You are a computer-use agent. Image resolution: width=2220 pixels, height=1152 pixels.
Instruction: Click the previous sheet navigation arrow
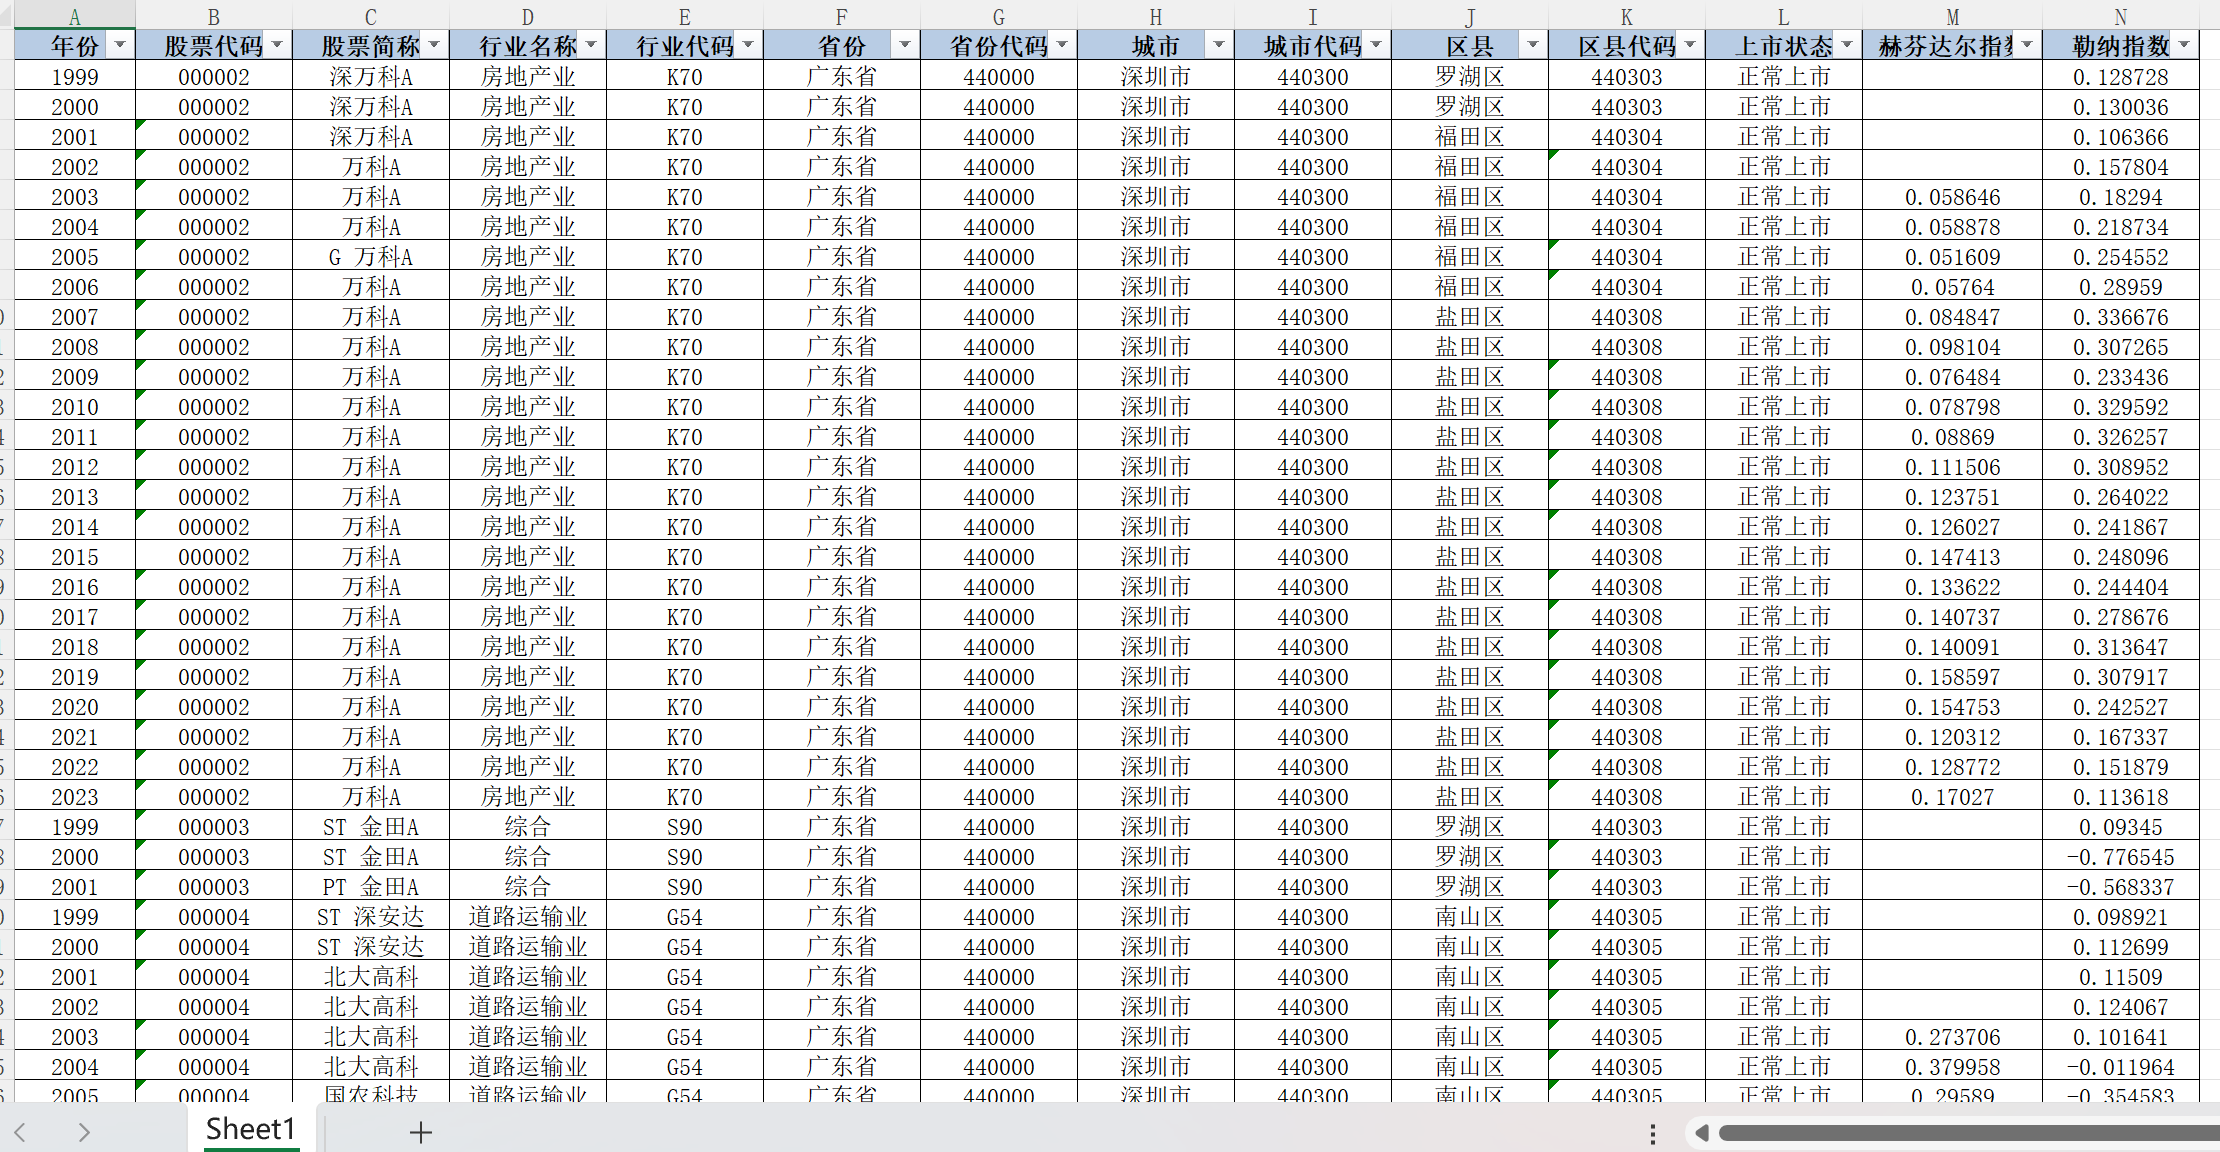[x=20, y=1132]
